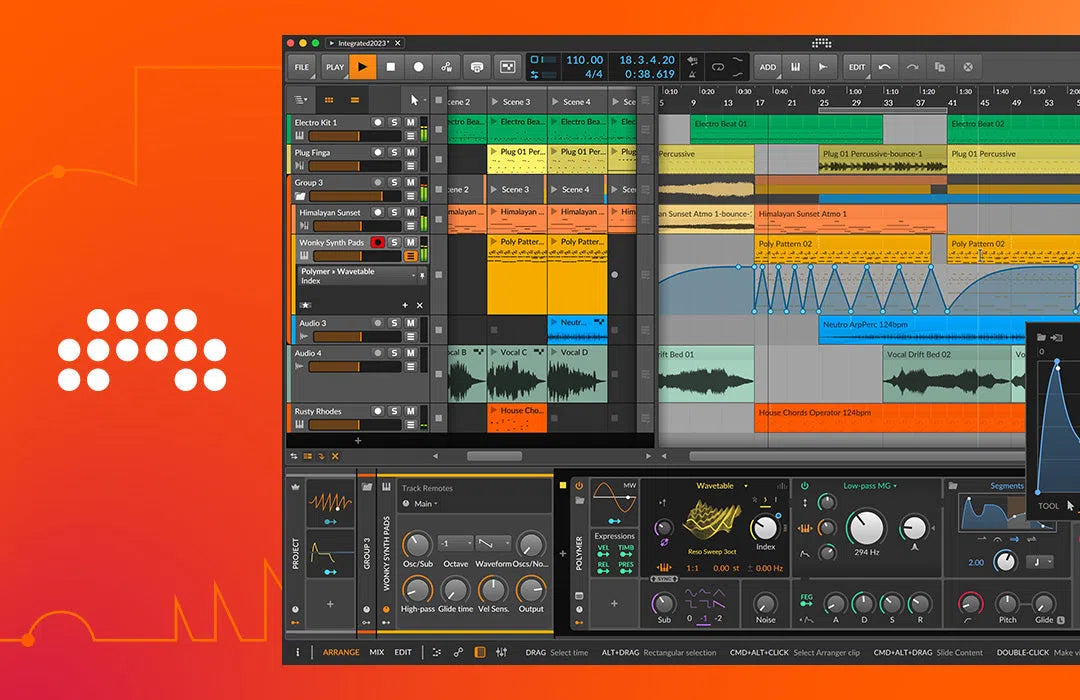Image resolution: width=1080 pixels, height=700 pixels.
Task: Open the Octave dropdown in the device panel
Action: (x=455, y=543)
